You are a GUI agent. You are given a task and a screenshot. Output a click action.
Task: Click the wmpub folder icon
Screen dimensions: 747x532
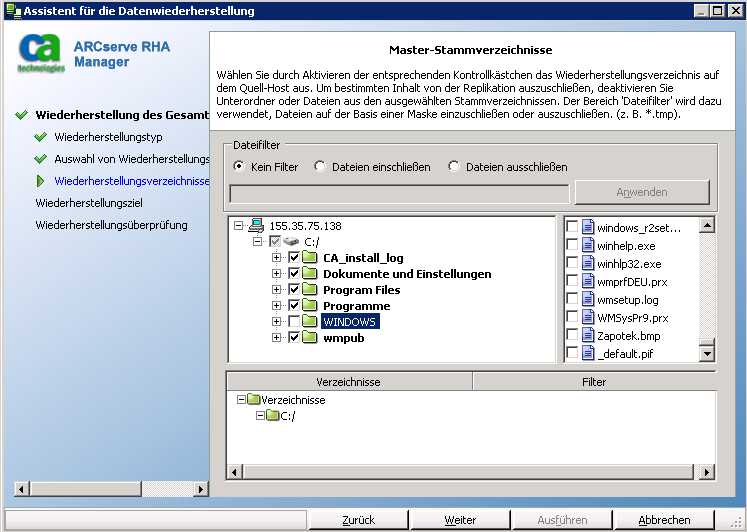pos(310,338)
